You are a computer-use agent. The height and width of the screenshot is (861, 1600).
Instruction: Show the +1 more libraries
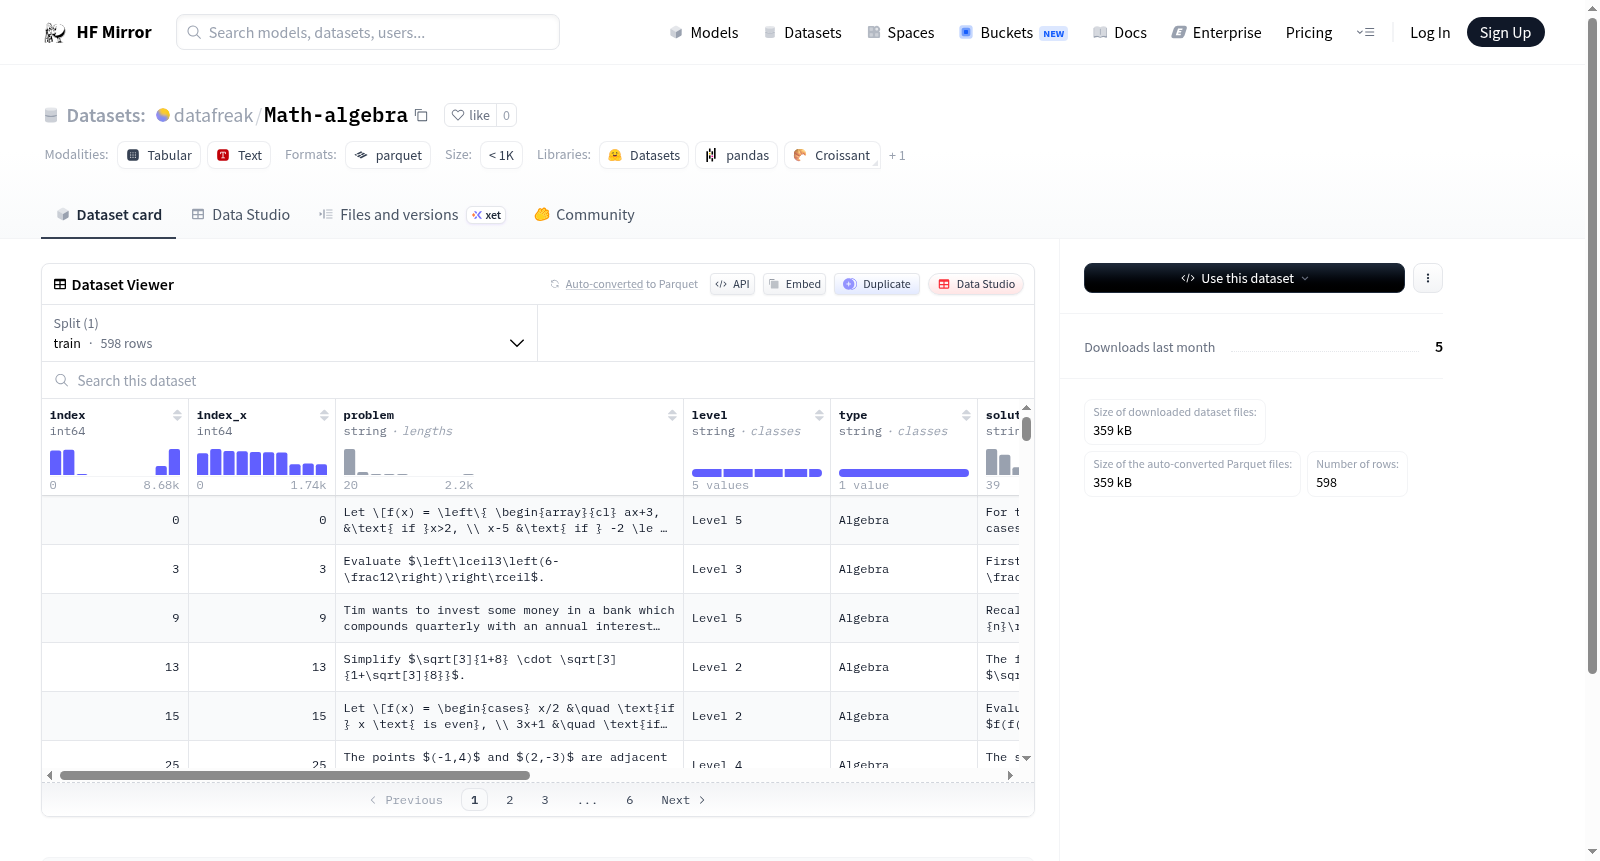897,155
